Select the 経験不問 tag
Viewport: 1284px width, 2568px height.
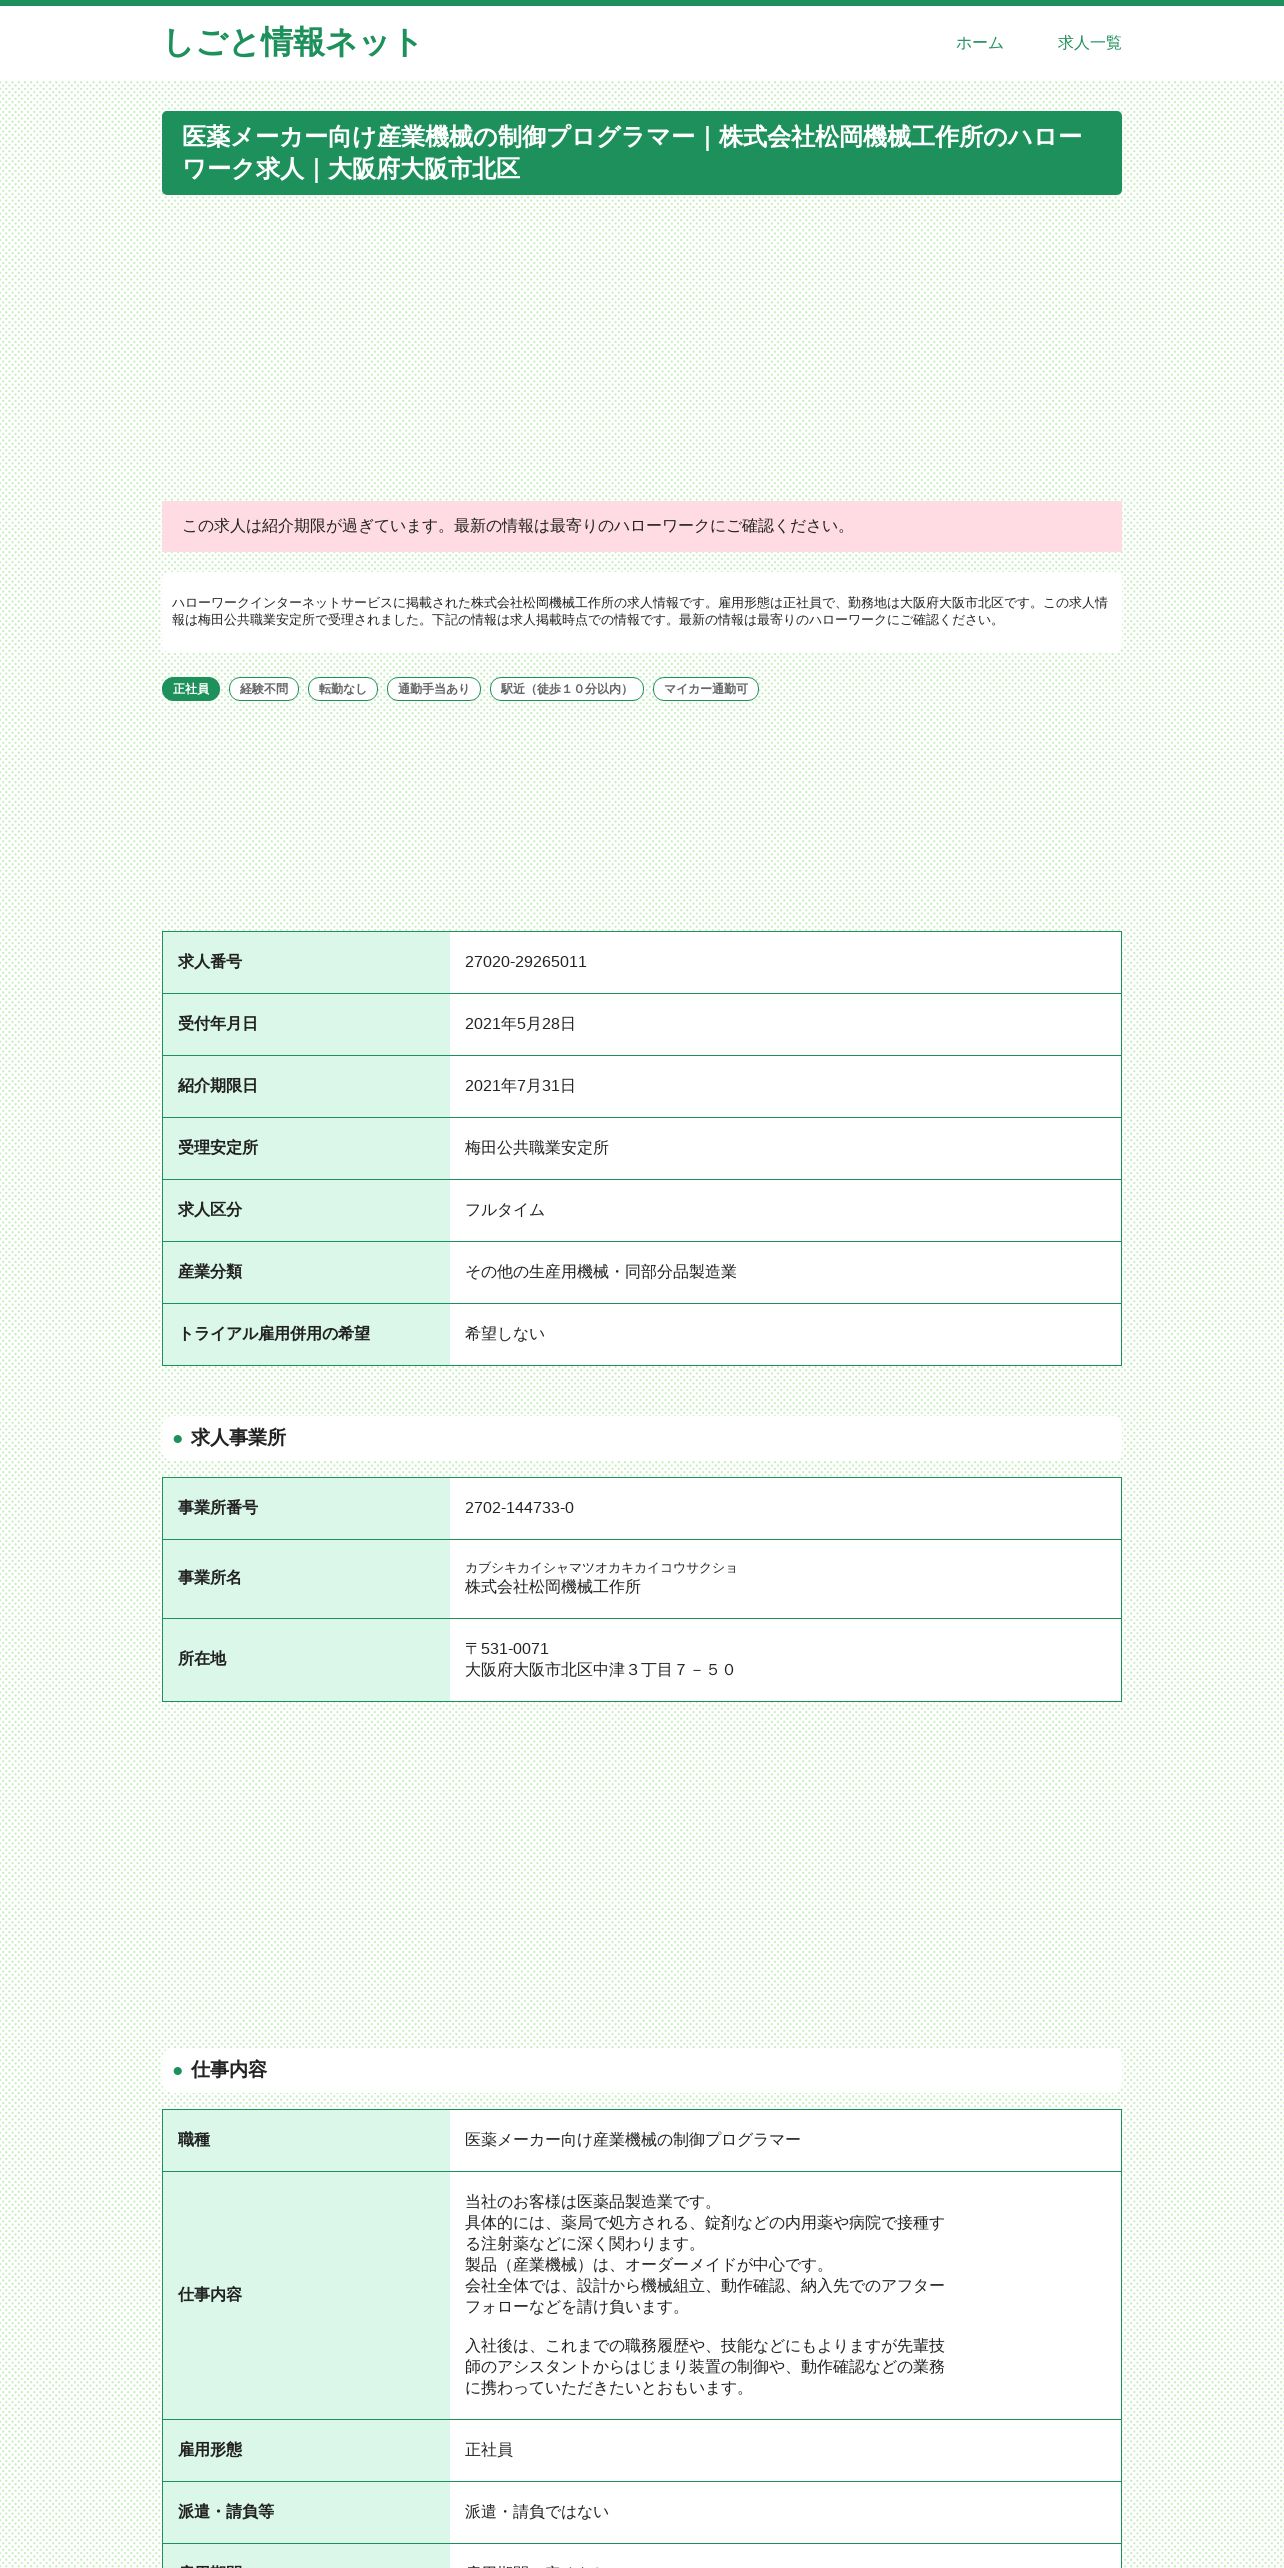[264, 689]
